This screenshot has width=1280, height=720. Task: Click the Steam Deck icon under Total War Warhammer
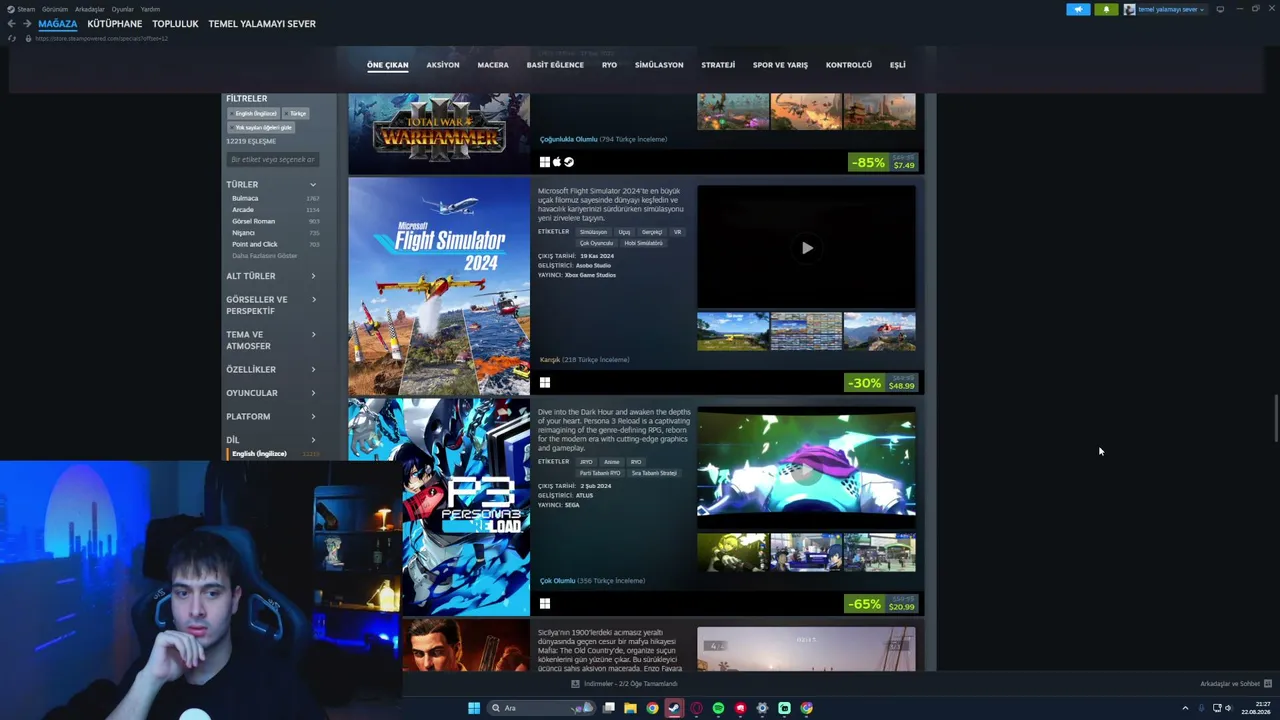coord(569,162)
